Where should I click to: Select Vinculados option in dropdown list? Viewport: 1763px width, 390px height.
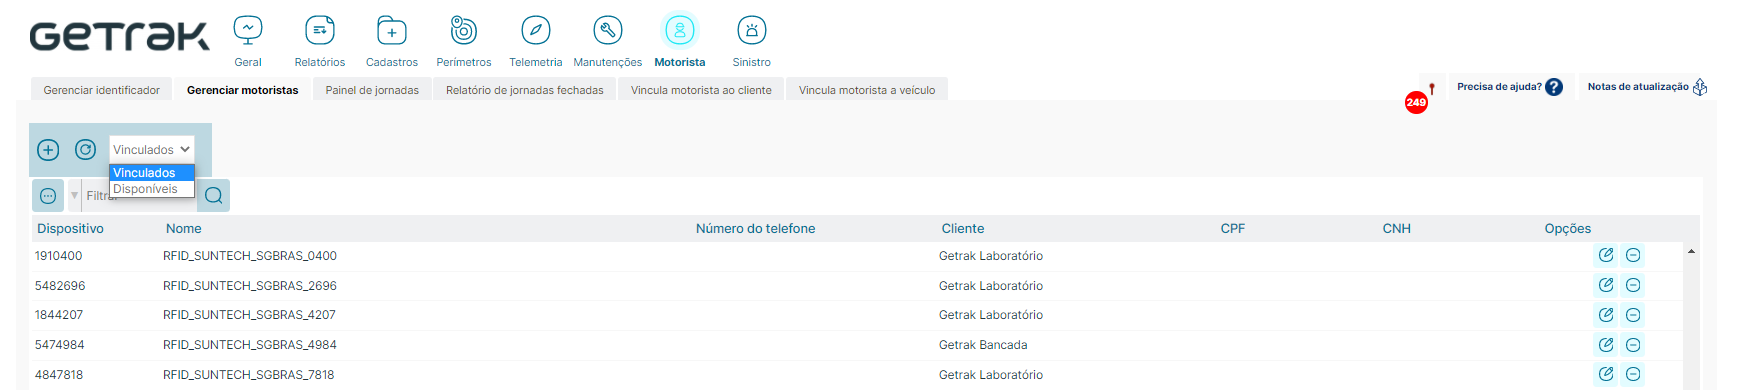[151, 173]
